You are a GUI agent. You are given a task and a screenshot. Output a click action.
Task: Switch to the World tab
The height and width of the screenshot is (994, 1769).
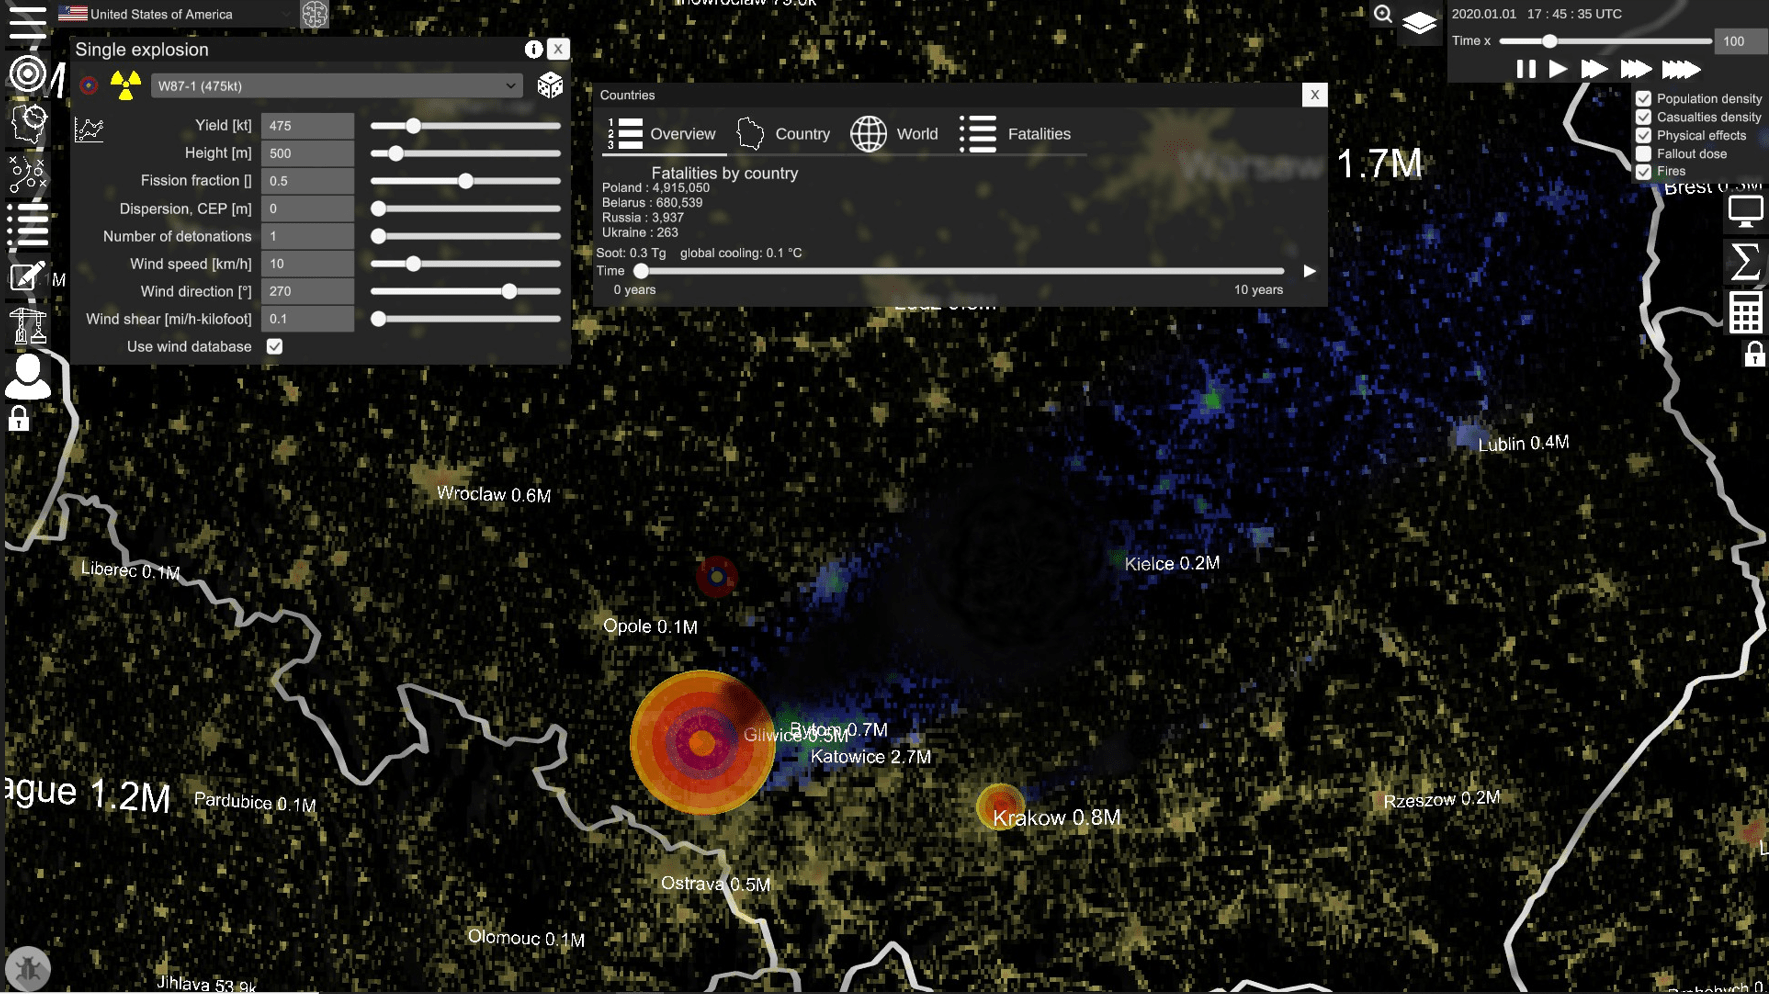click(894, 134)
